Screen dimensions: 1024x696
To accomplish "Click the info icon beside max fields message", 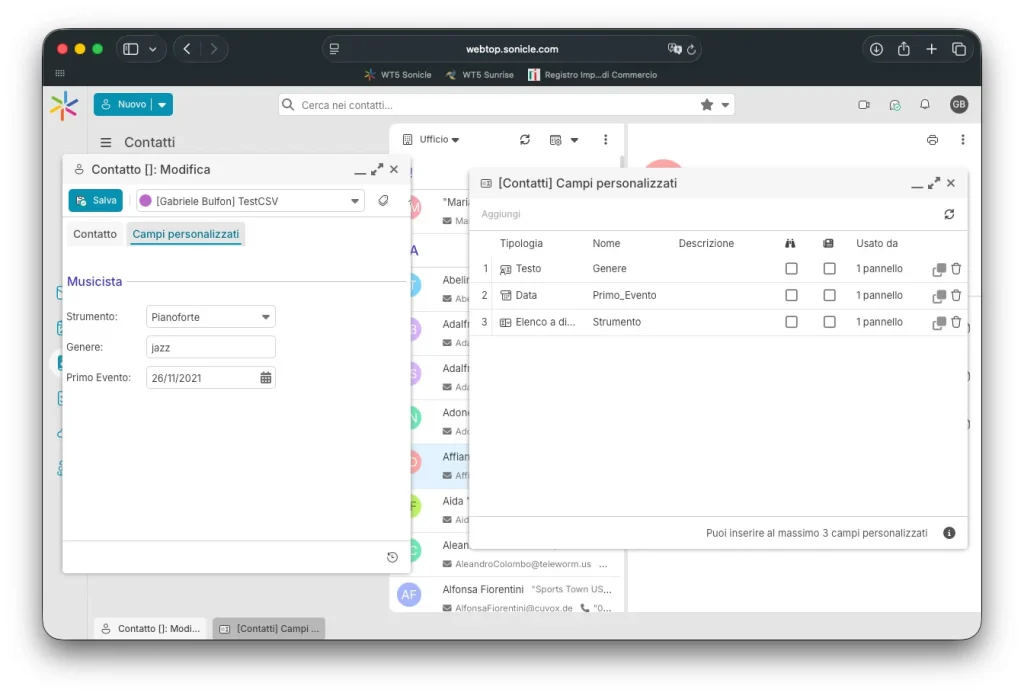I will click(949, 533).
